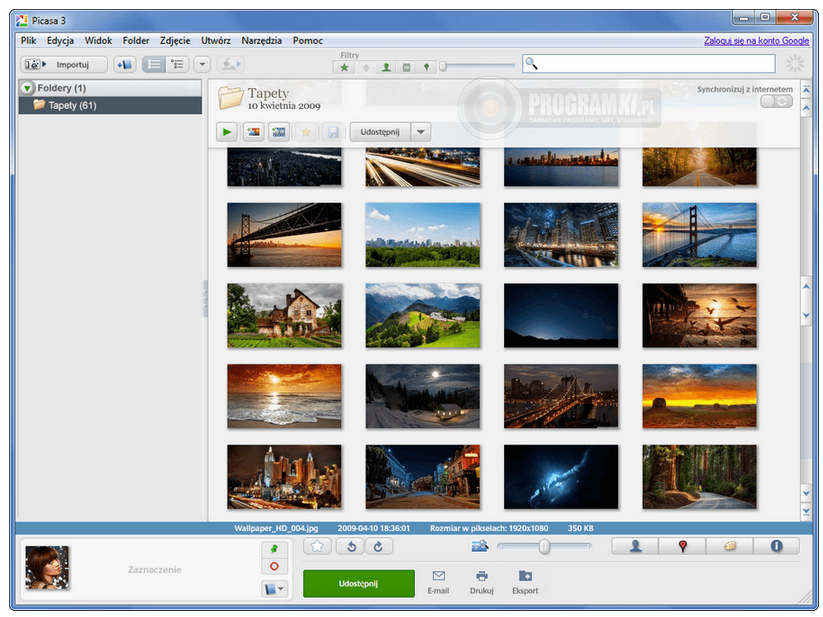Play the slideshow with green play button
The height and width of the screenshot is (617, 823).
[x=227, y=132]
